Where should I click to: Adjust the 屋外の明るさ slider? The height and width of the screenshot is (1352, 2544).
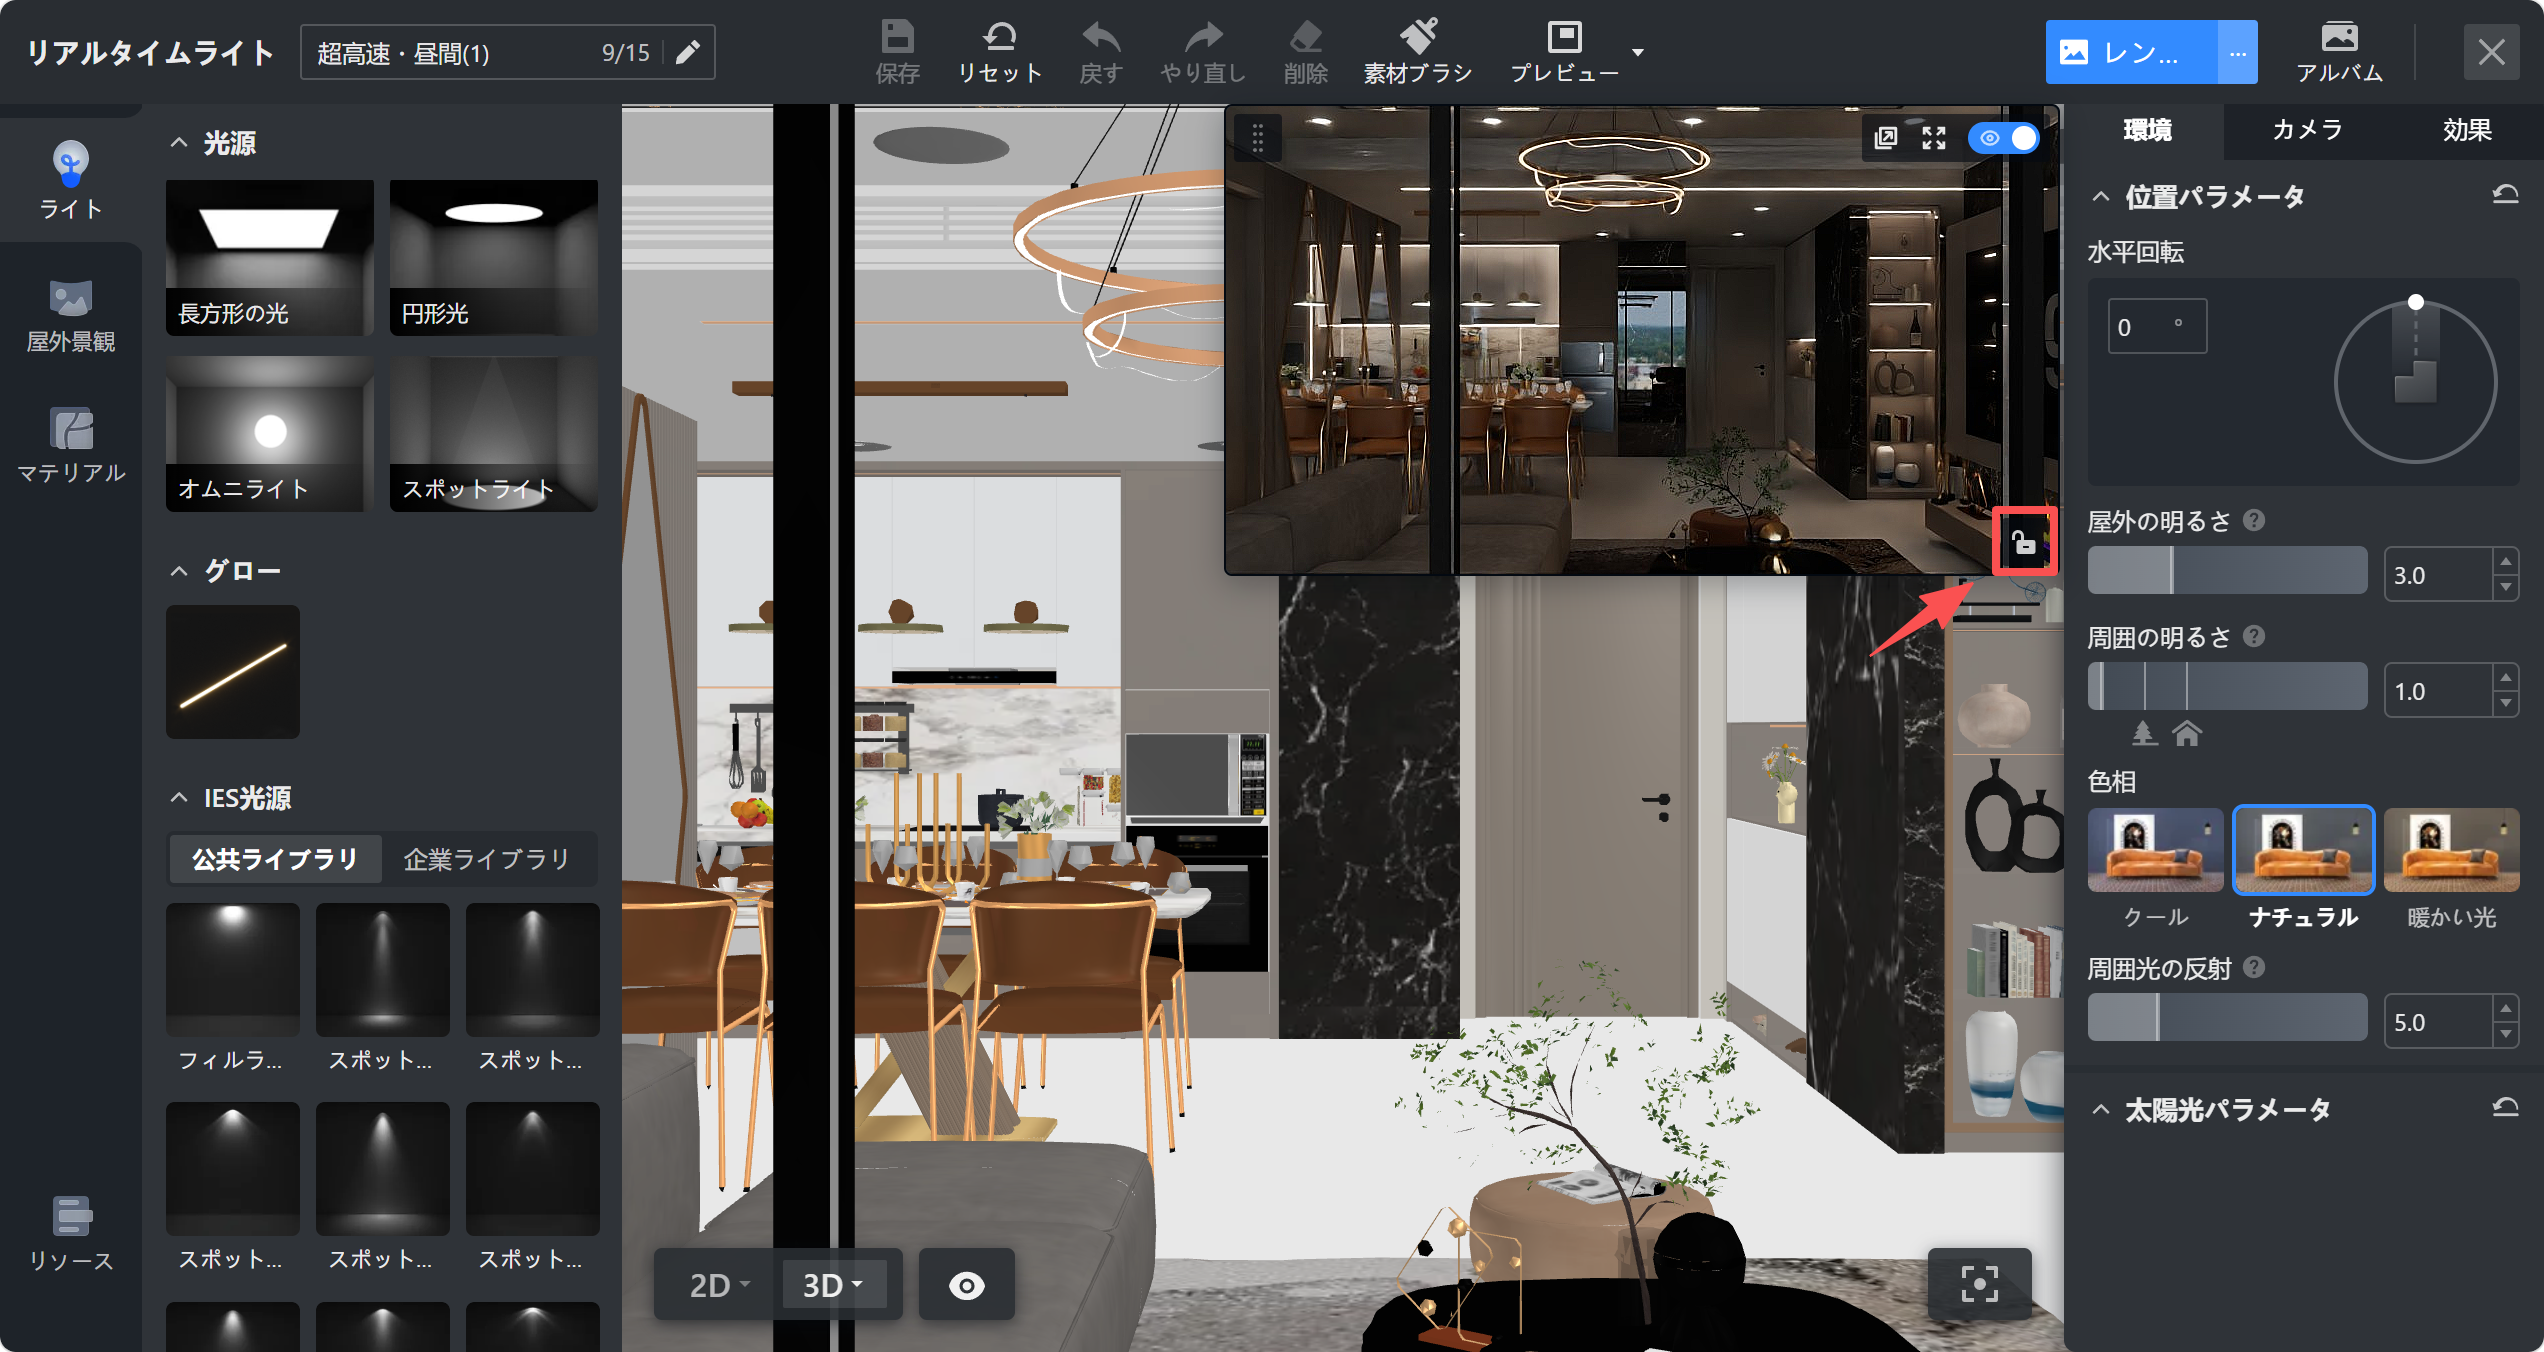(x=2227, y=571)
